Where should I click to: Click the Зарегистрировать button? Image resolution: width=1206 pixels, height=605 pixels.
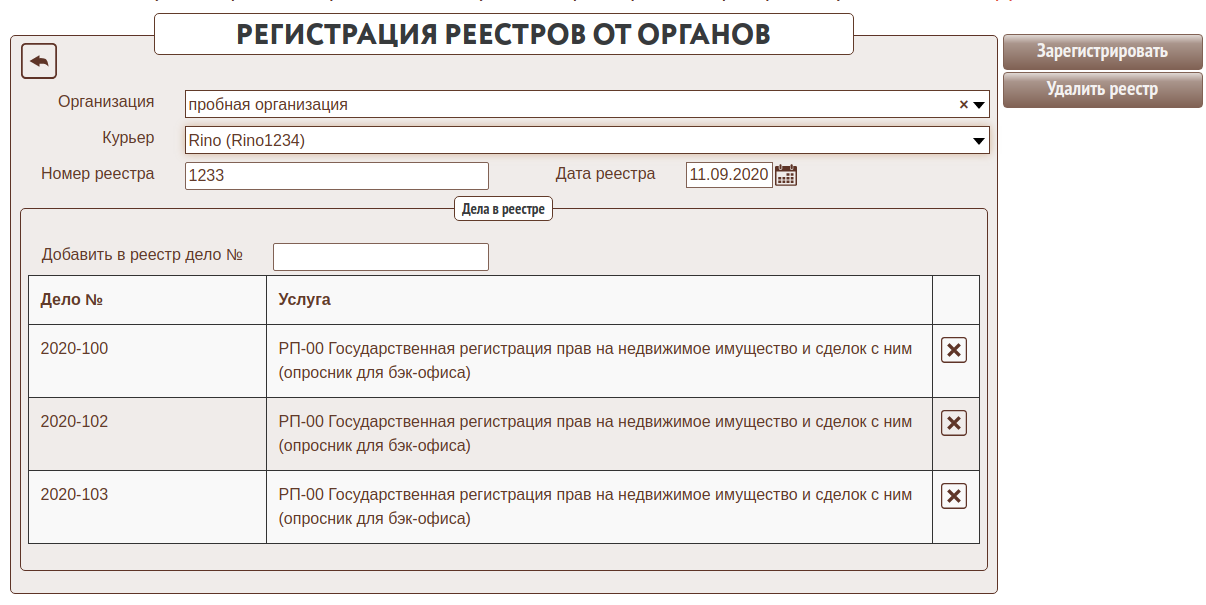(x=1102, y=52)
